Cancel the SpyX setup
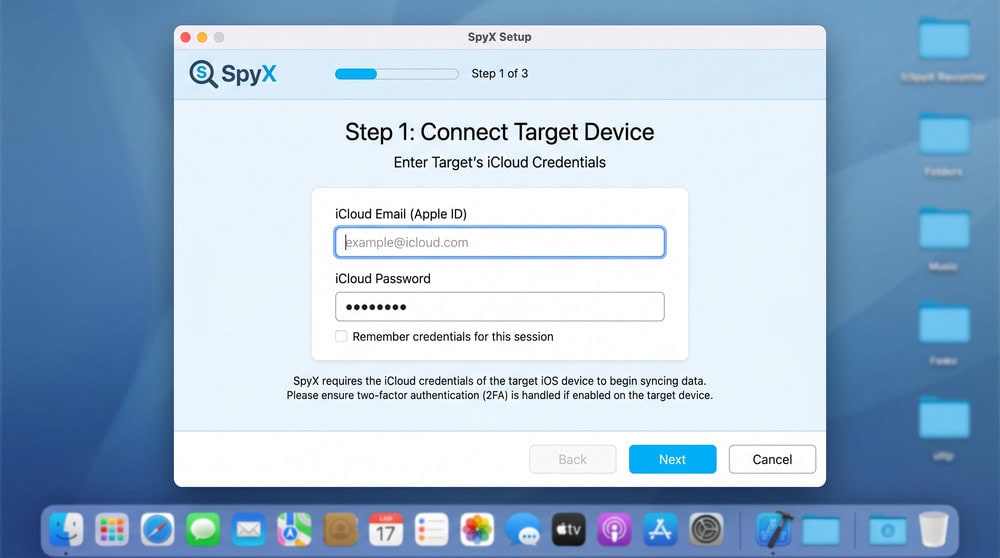 click(x=772, y=459)
